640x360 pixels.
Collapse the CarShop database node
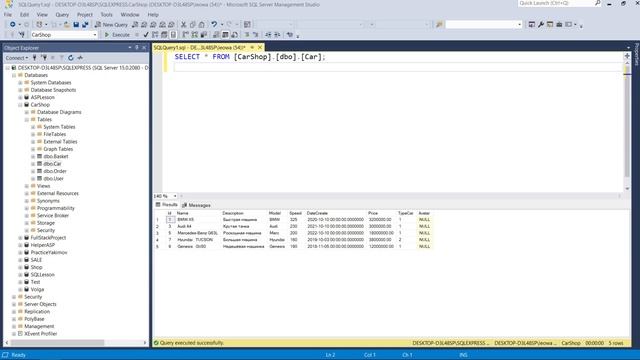tap(20, 105)
